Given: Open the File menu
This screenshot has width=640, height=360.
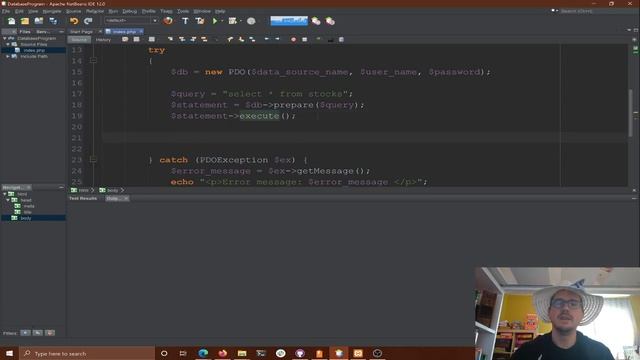Looking at the screenshot, I should tap(6, 11).
